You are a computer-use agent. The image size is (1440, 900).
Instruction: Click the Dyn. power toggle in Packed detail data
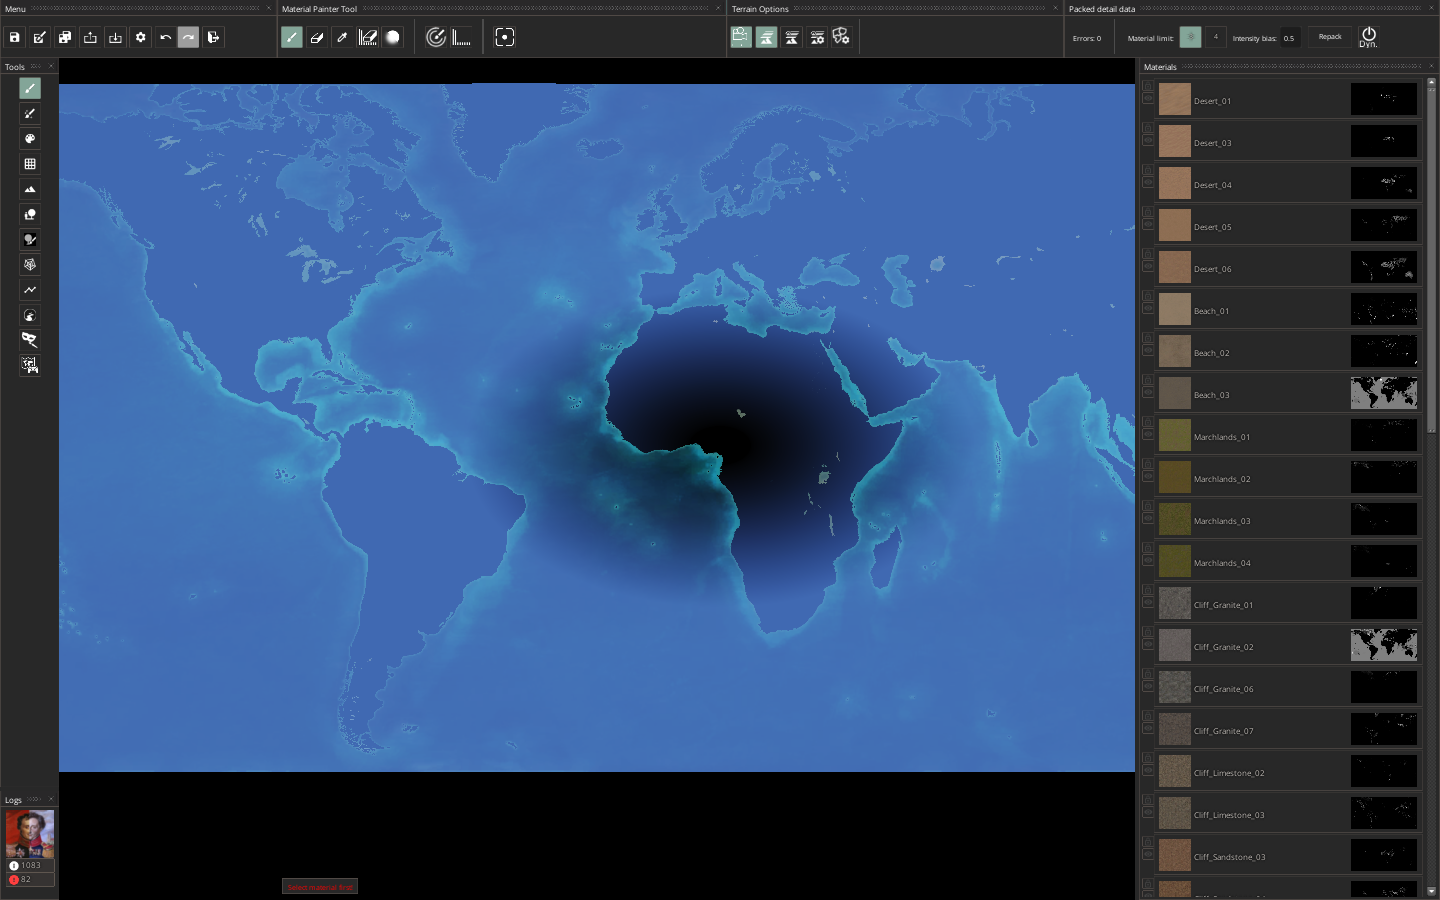(x=1369, y=35)
